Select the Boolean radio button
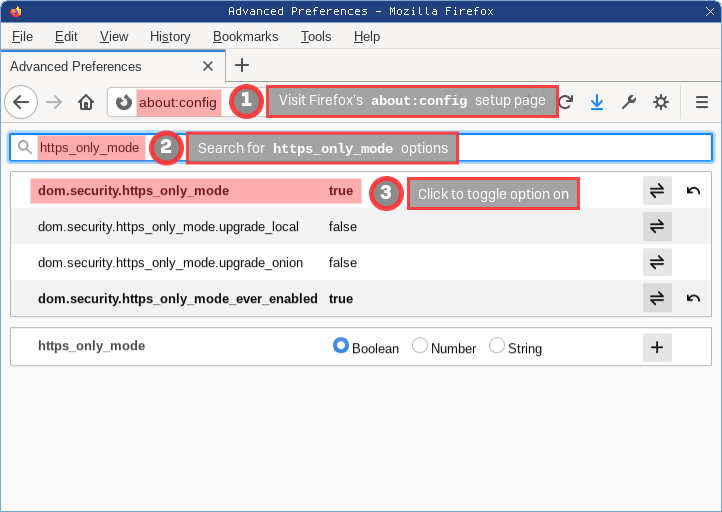Image resolution: width=722 pixels, height=512 pixels. tap(341, 345)
